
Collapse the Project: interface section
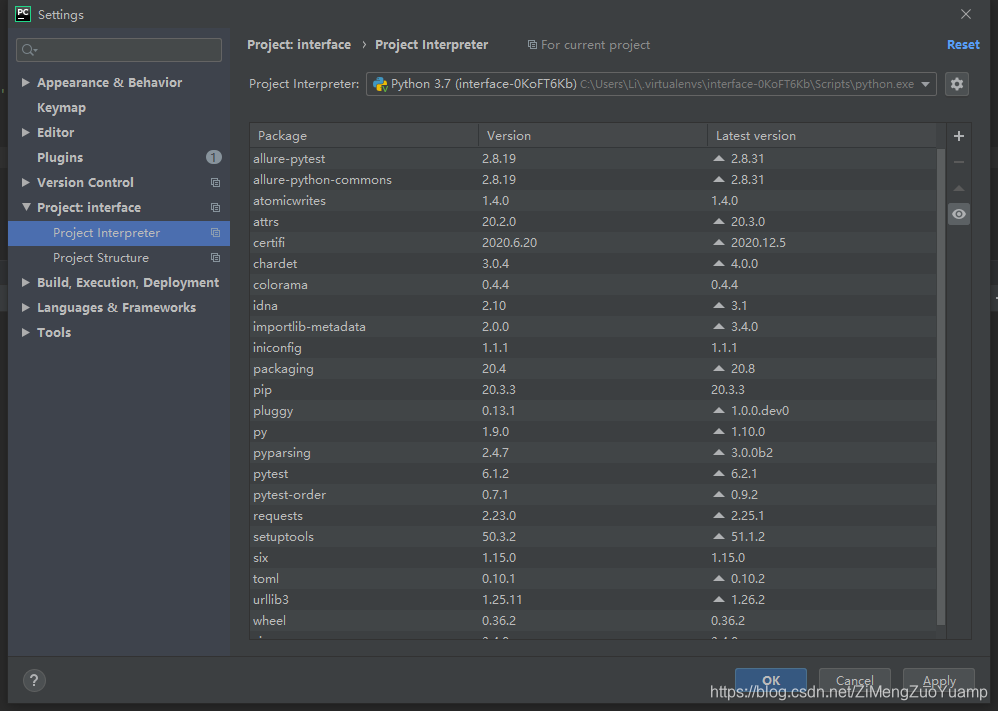pyautogui.click(x=26, y=207)
